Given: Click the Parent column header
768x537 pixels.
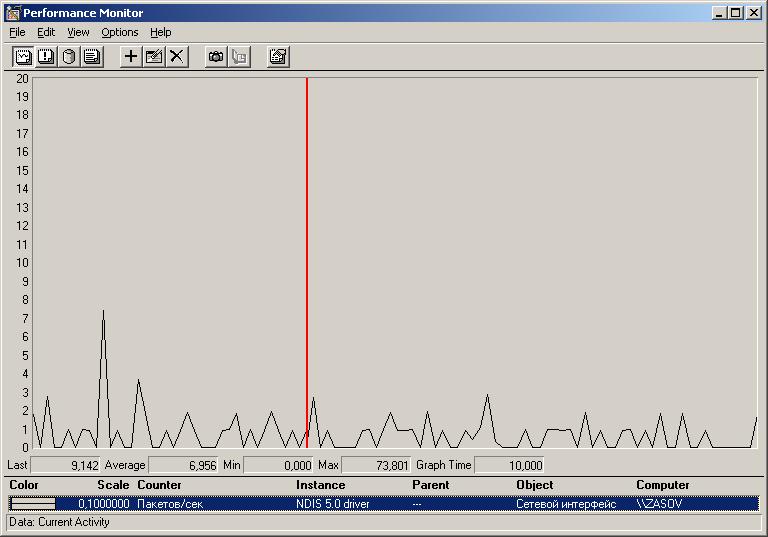Looking at the screenshot, I should [x=431, y=485].
